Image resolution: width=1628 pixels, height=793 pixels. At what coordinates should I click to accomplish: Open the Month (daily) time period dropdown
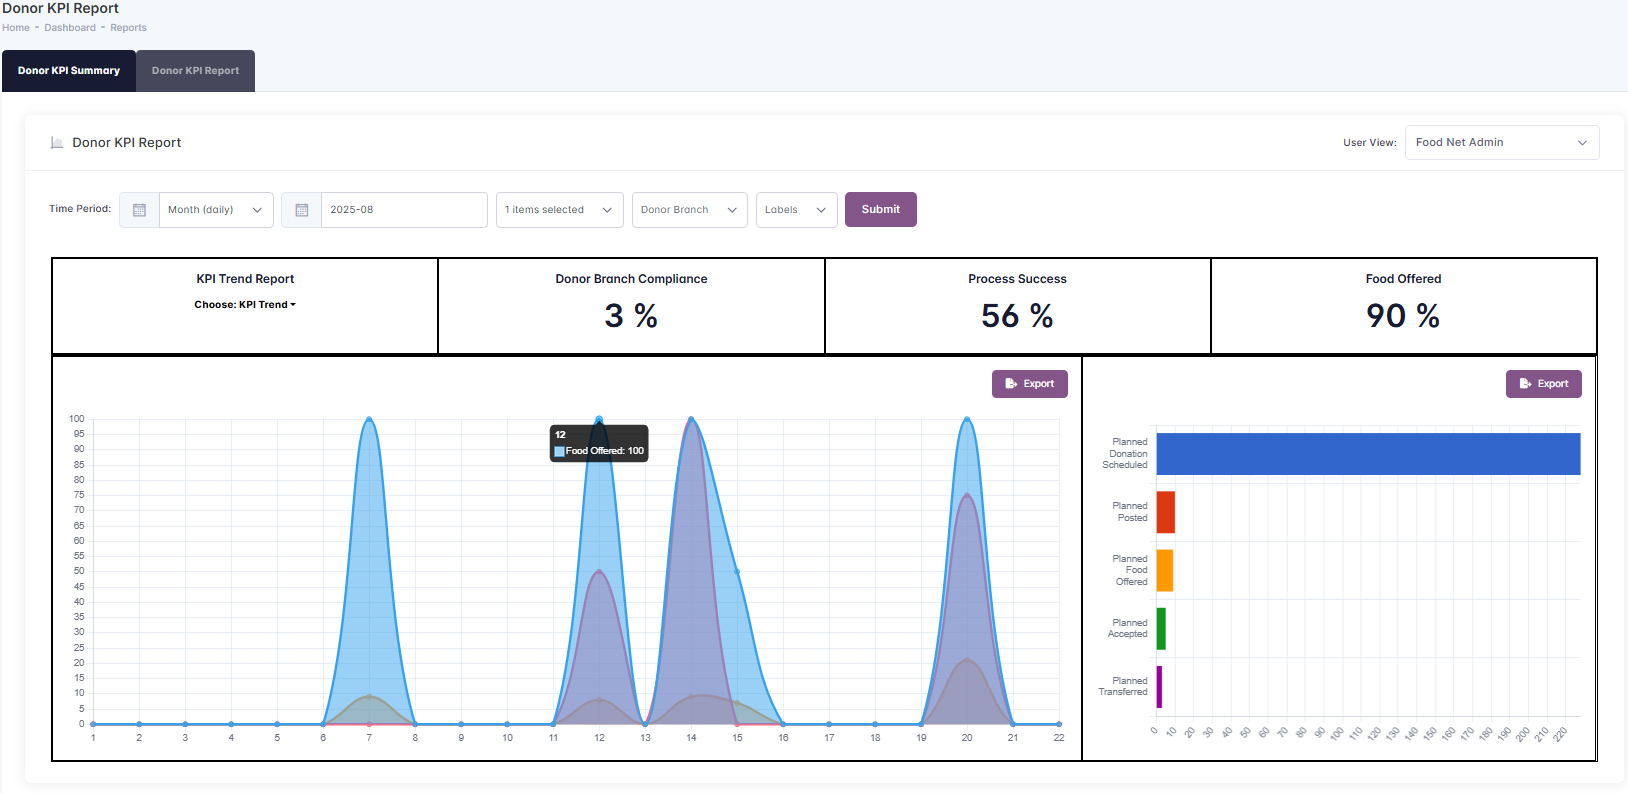[215, 210]
